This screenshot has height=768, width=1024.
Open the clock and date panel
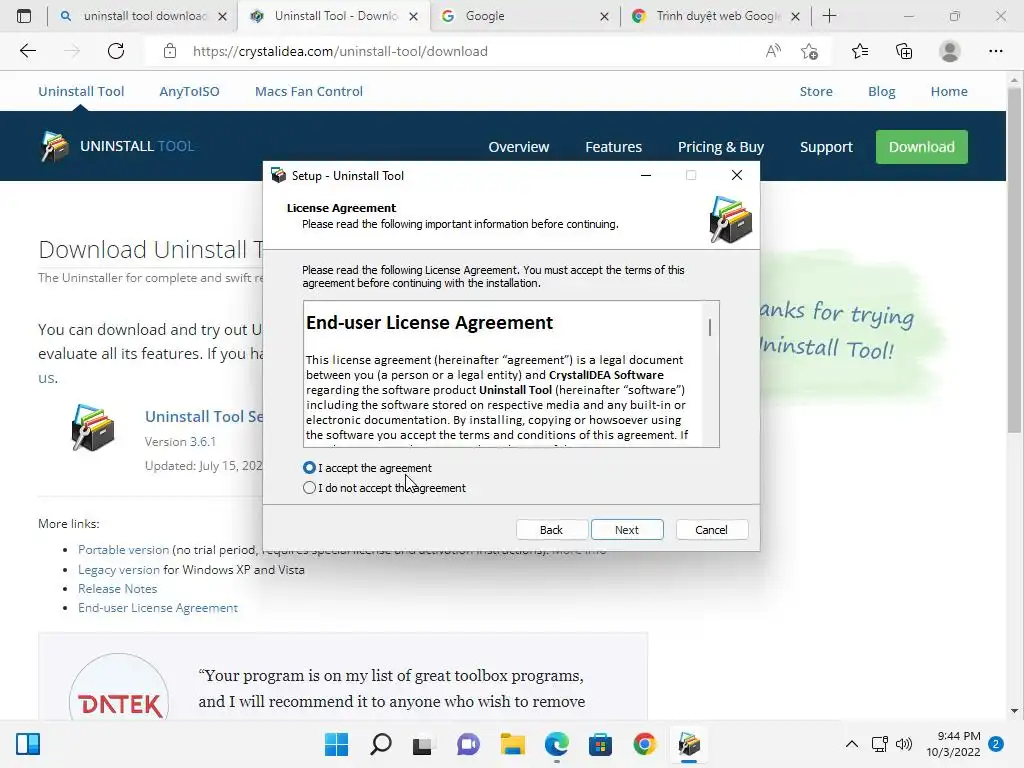pos(953,744)
